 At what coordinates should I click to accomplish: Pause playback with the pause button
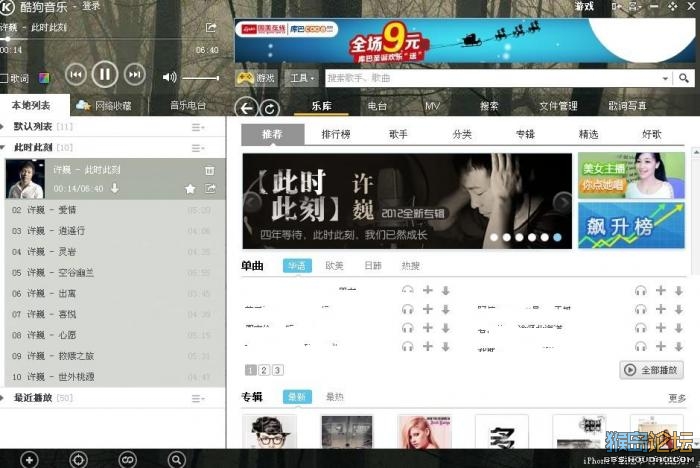[x=105, y=74]
